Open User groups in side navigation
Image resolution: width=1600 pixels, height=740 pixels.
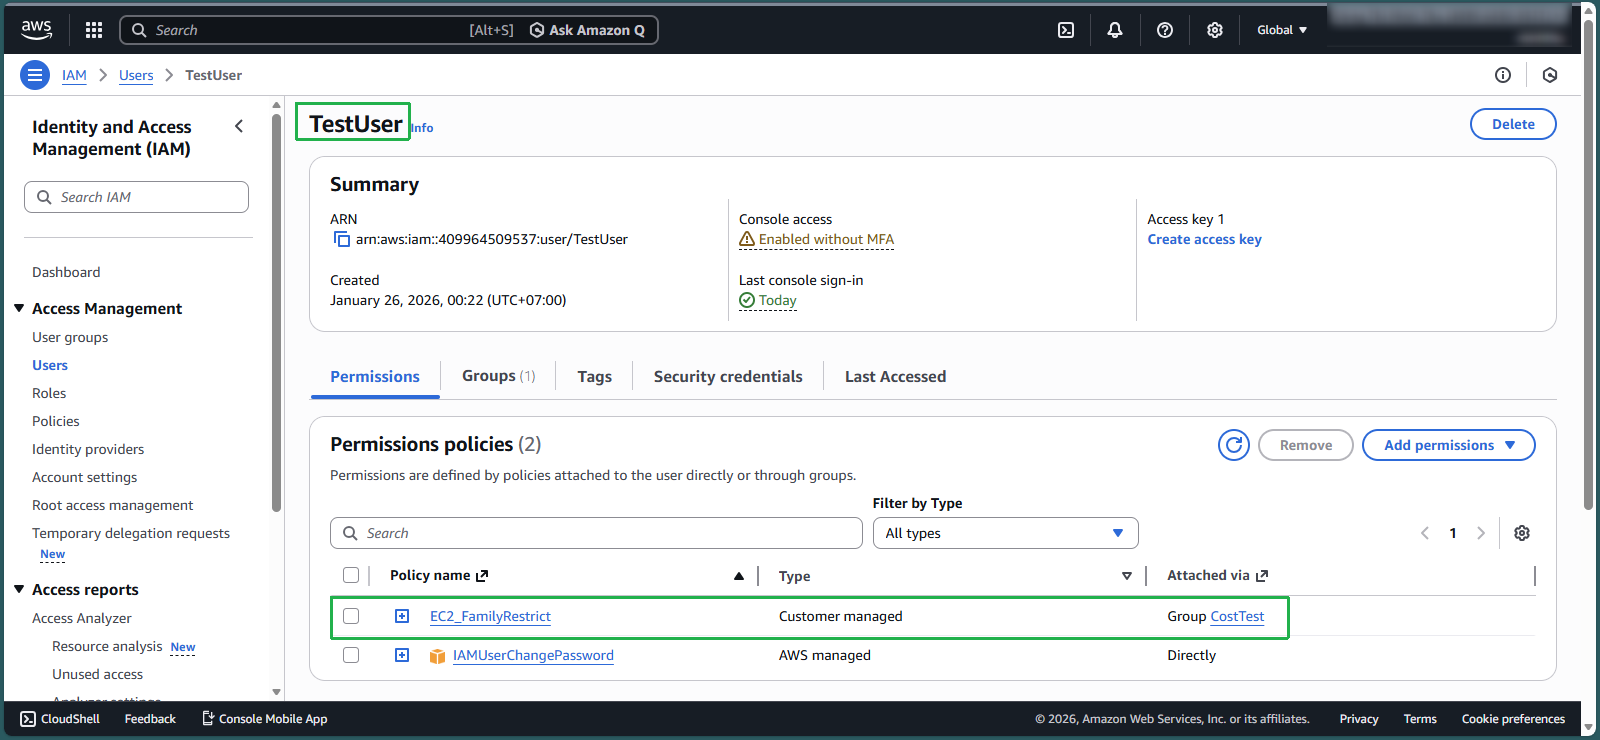(70, 337)
